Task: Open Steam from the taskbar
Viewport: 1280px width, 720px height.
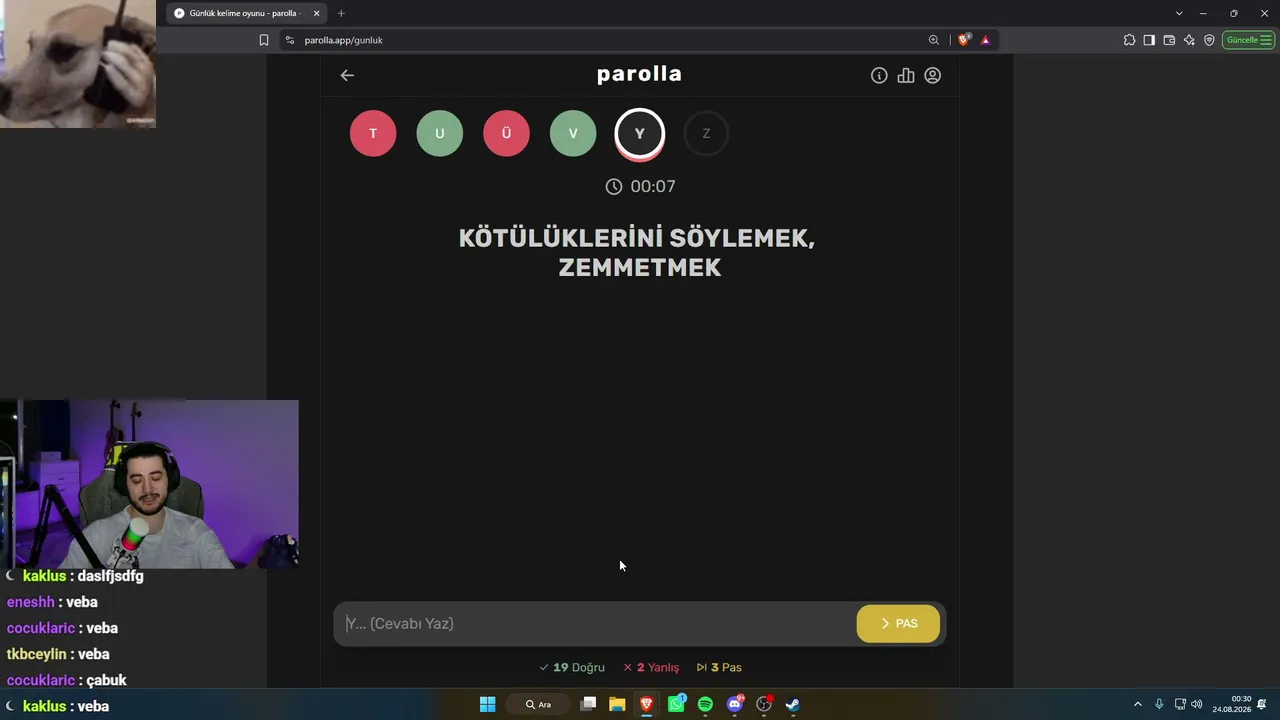Action: (x=793, y=704)
